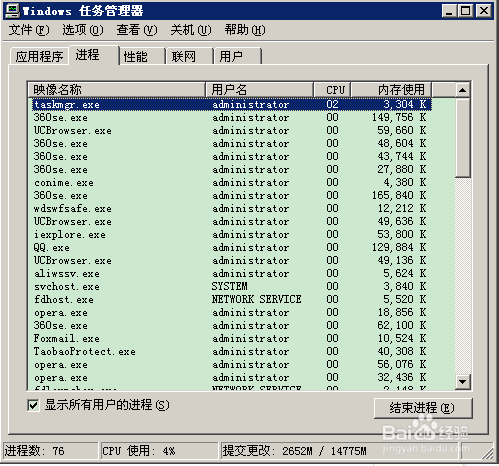This screenshot has height=466, width=499.
Task: Sort by 内存使用 column header
Action: click(x=391, y=90)
